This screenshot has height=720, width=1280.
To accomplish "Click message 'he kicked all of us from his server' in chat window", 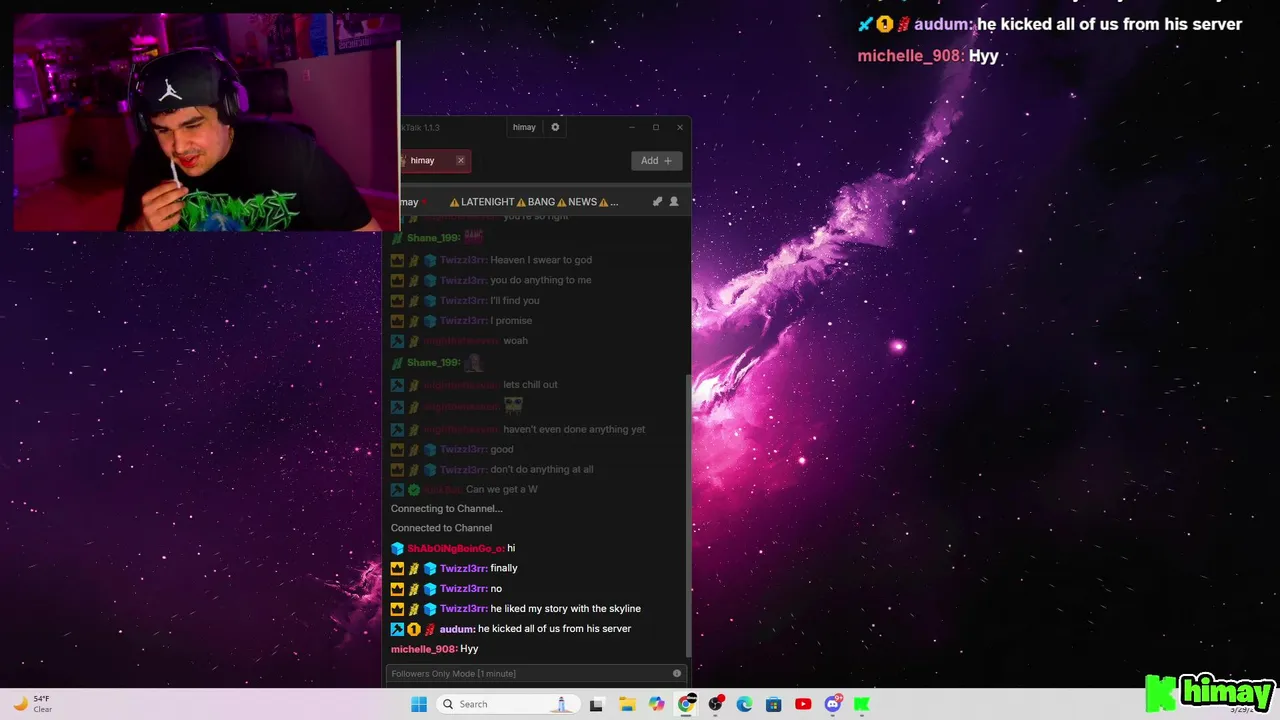I will coord(555,629).
